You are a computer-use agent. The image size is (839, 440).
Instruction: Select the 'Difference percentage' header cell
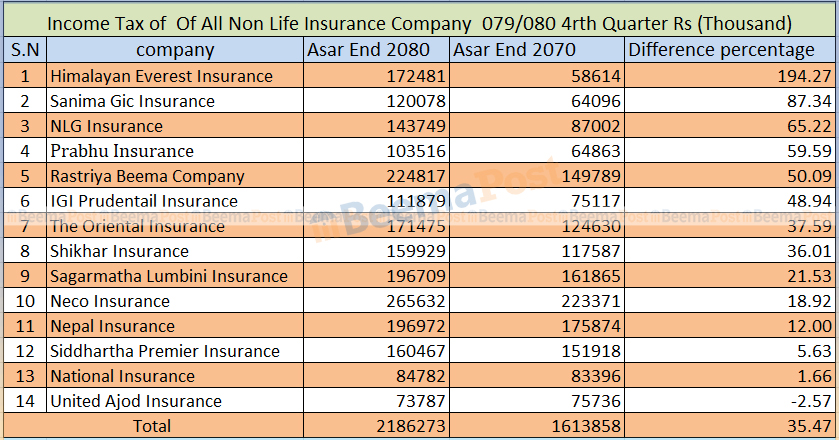tap(722, 50)
